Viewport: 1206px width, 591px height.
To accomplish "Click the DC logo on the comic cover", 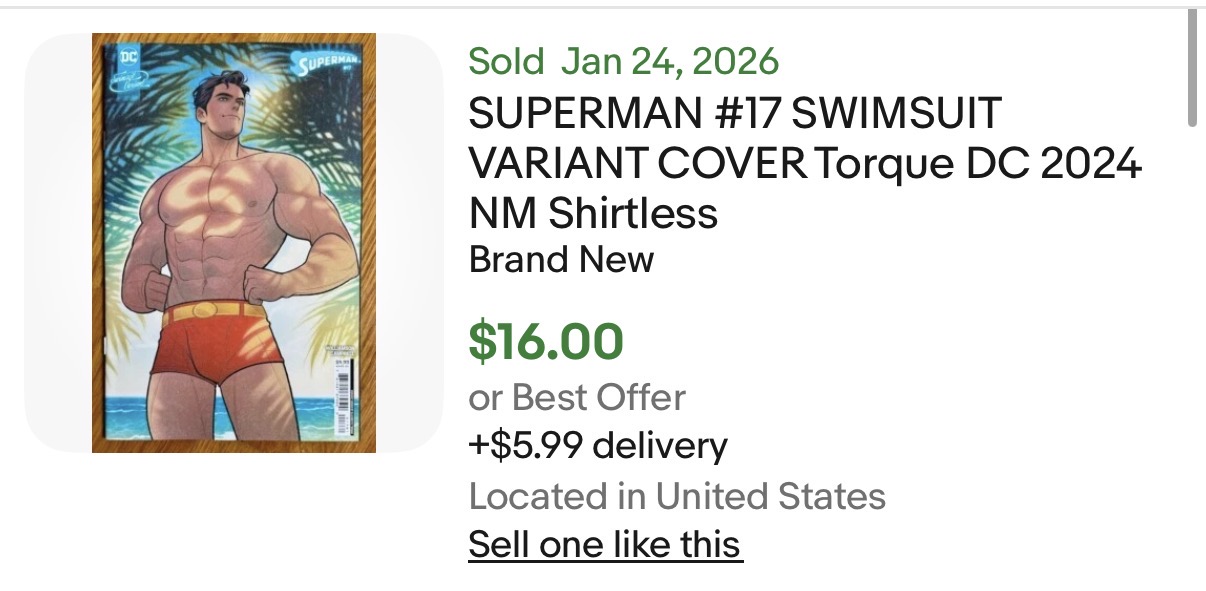I will tap(127, 56).
